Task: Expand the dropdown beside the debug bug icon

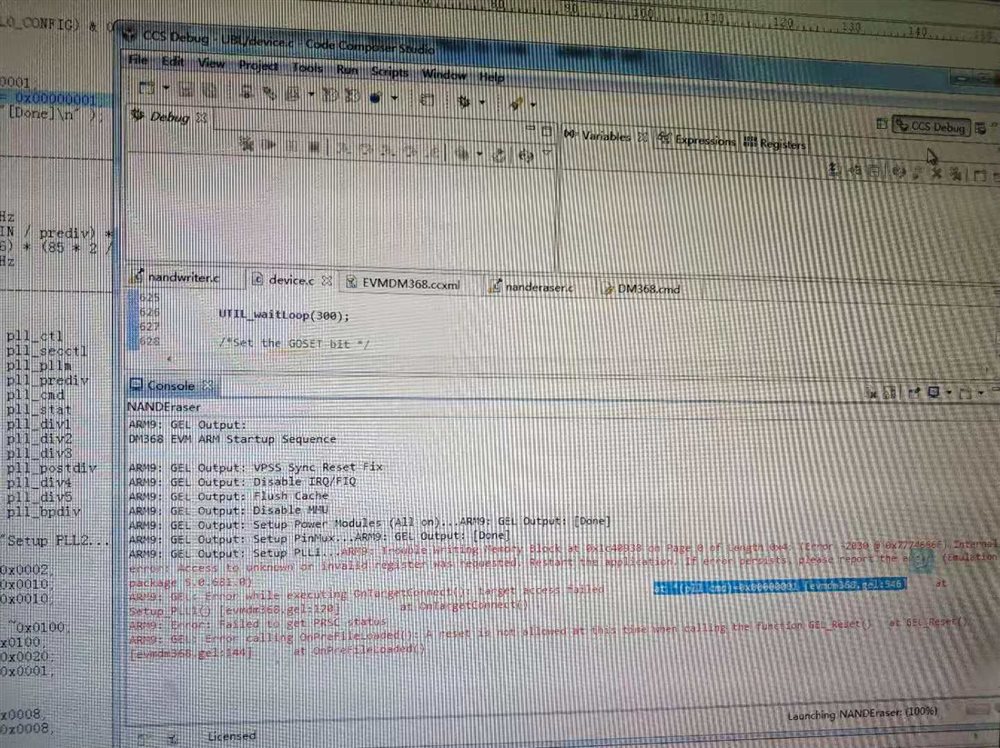Action: (482, 102)
